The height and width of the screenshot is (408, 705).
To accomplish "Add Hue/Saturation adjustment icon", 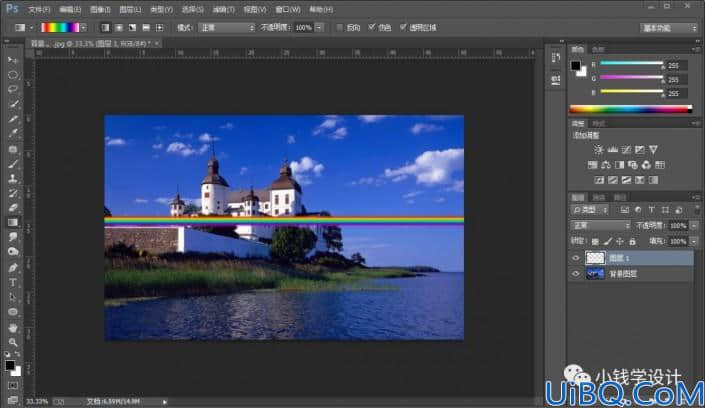I will (x=593, y=165).
